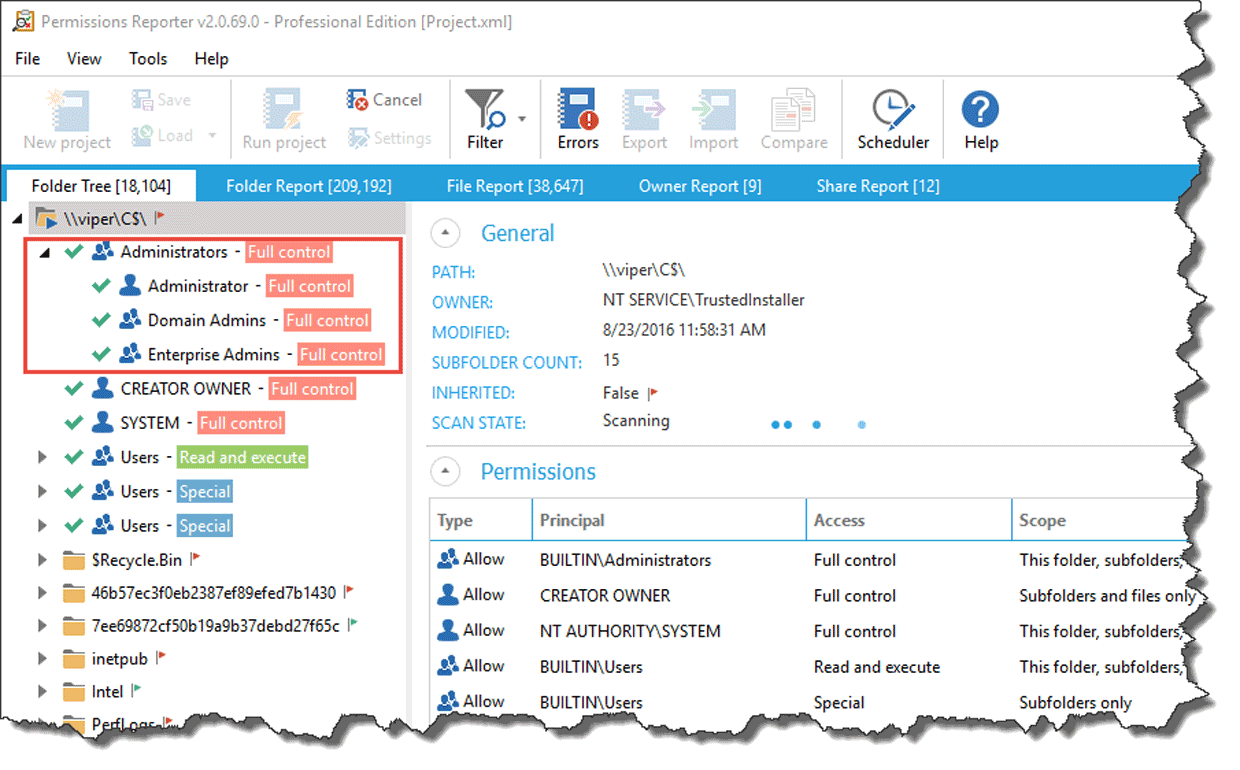
Task: Expand the Users Read and execute node
Action: (42, 457)
